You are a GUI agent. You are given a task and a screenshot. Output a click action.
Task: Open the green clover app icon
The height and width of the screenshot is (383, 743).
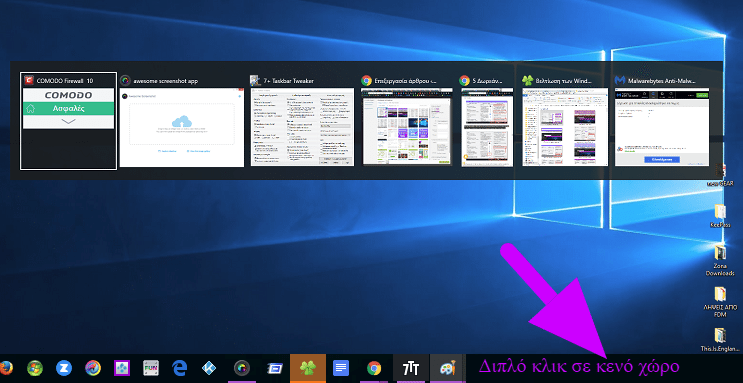308,368
